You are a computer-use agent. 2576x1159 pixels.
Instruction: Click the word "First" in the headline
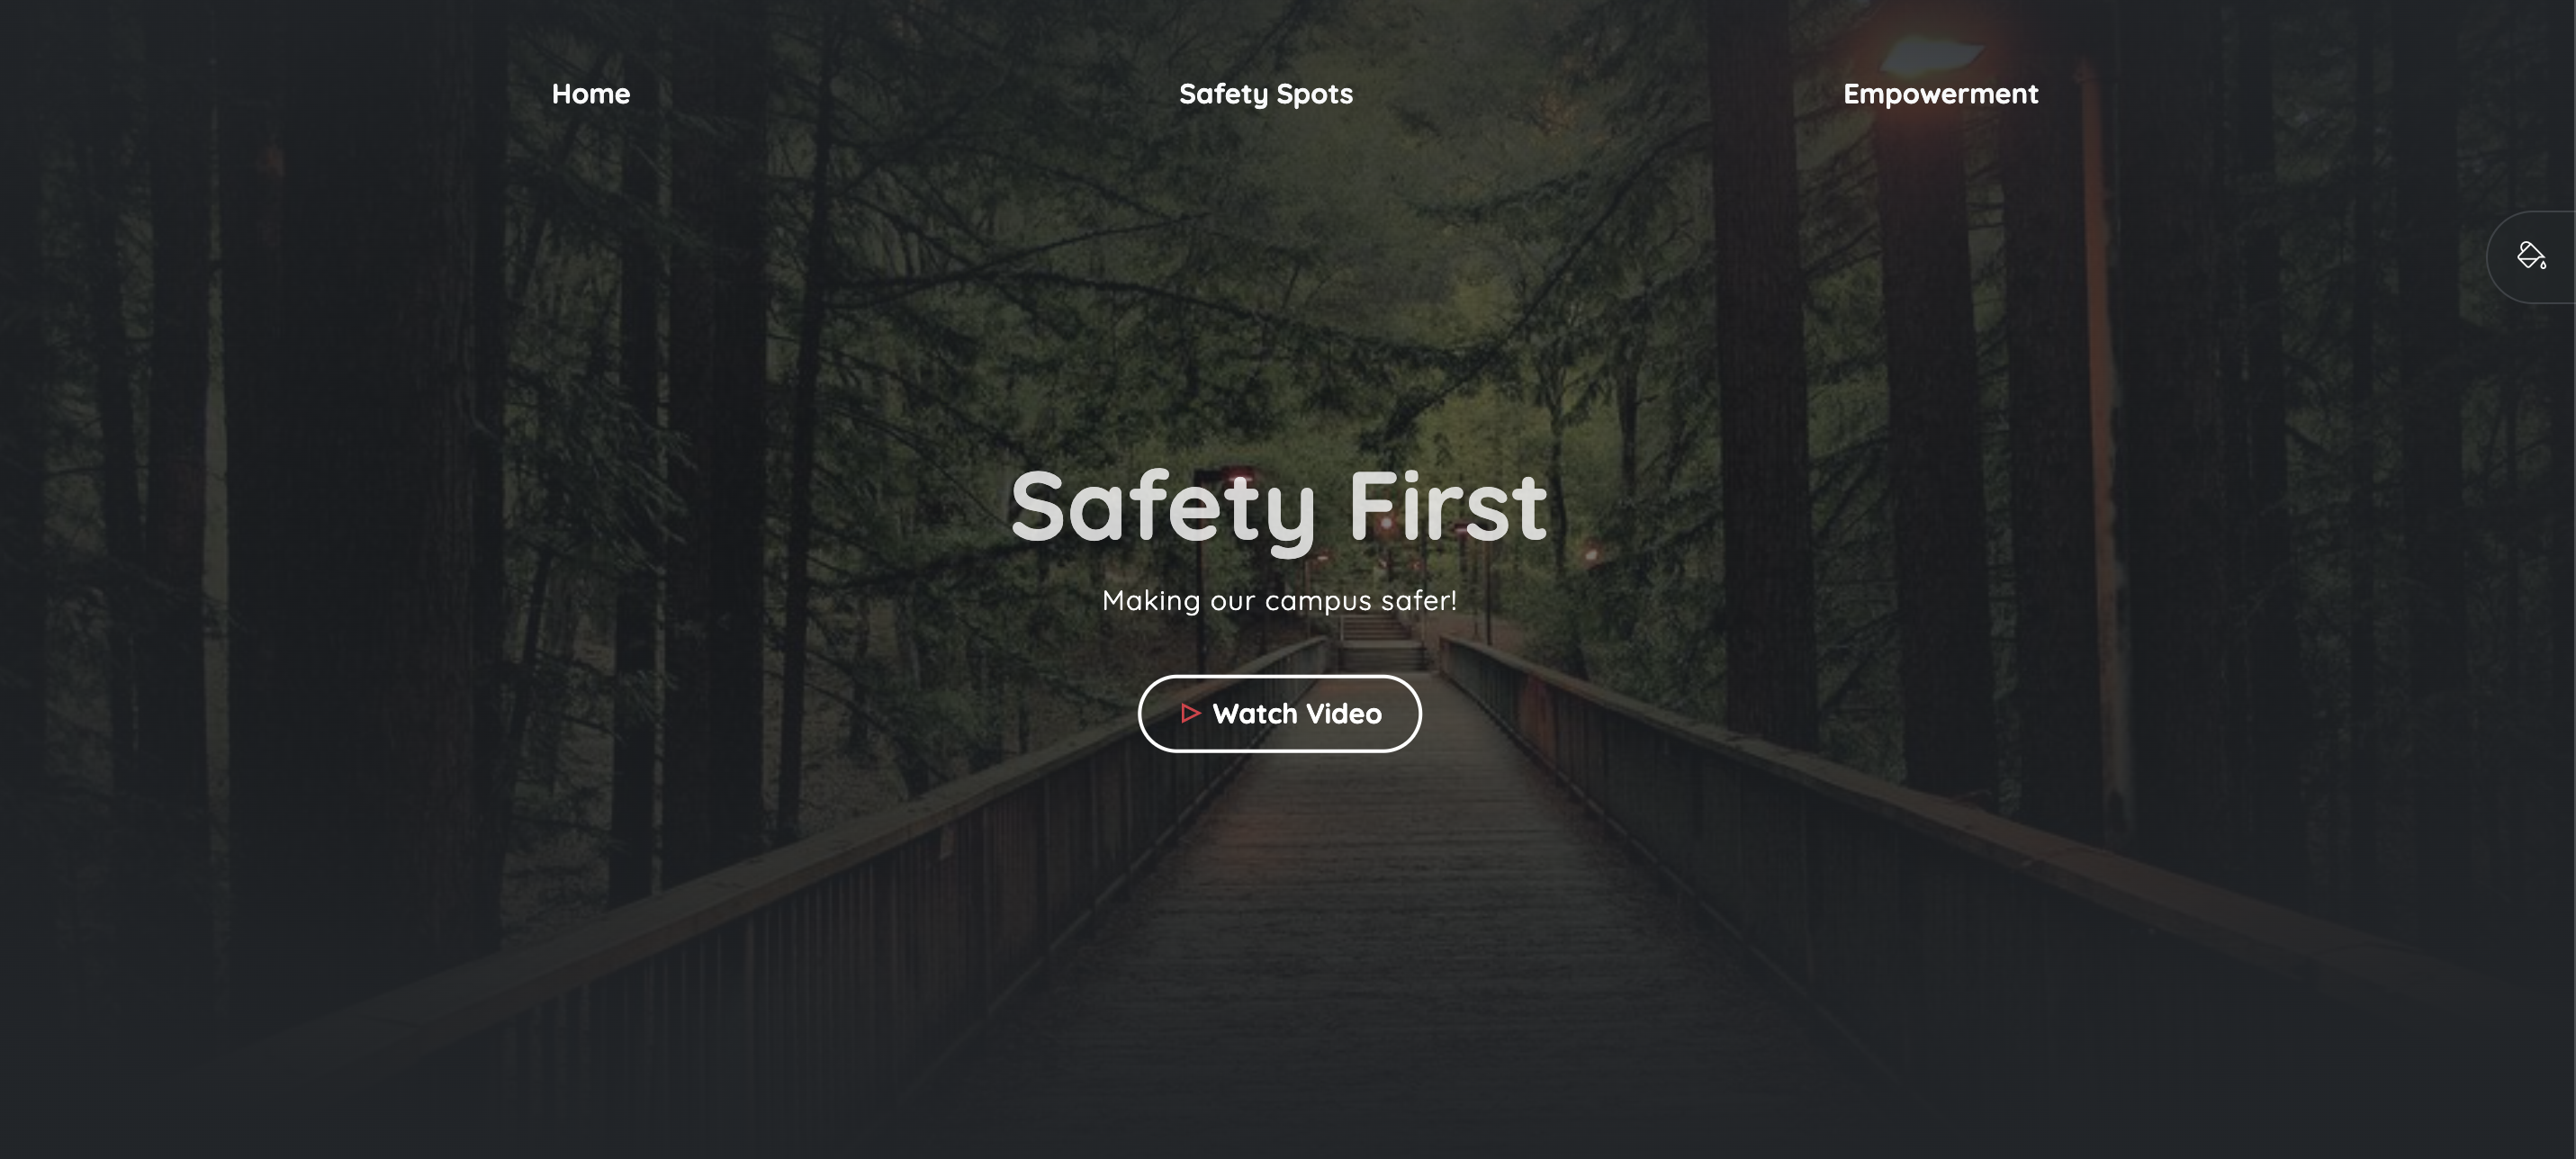(1448, 506)
